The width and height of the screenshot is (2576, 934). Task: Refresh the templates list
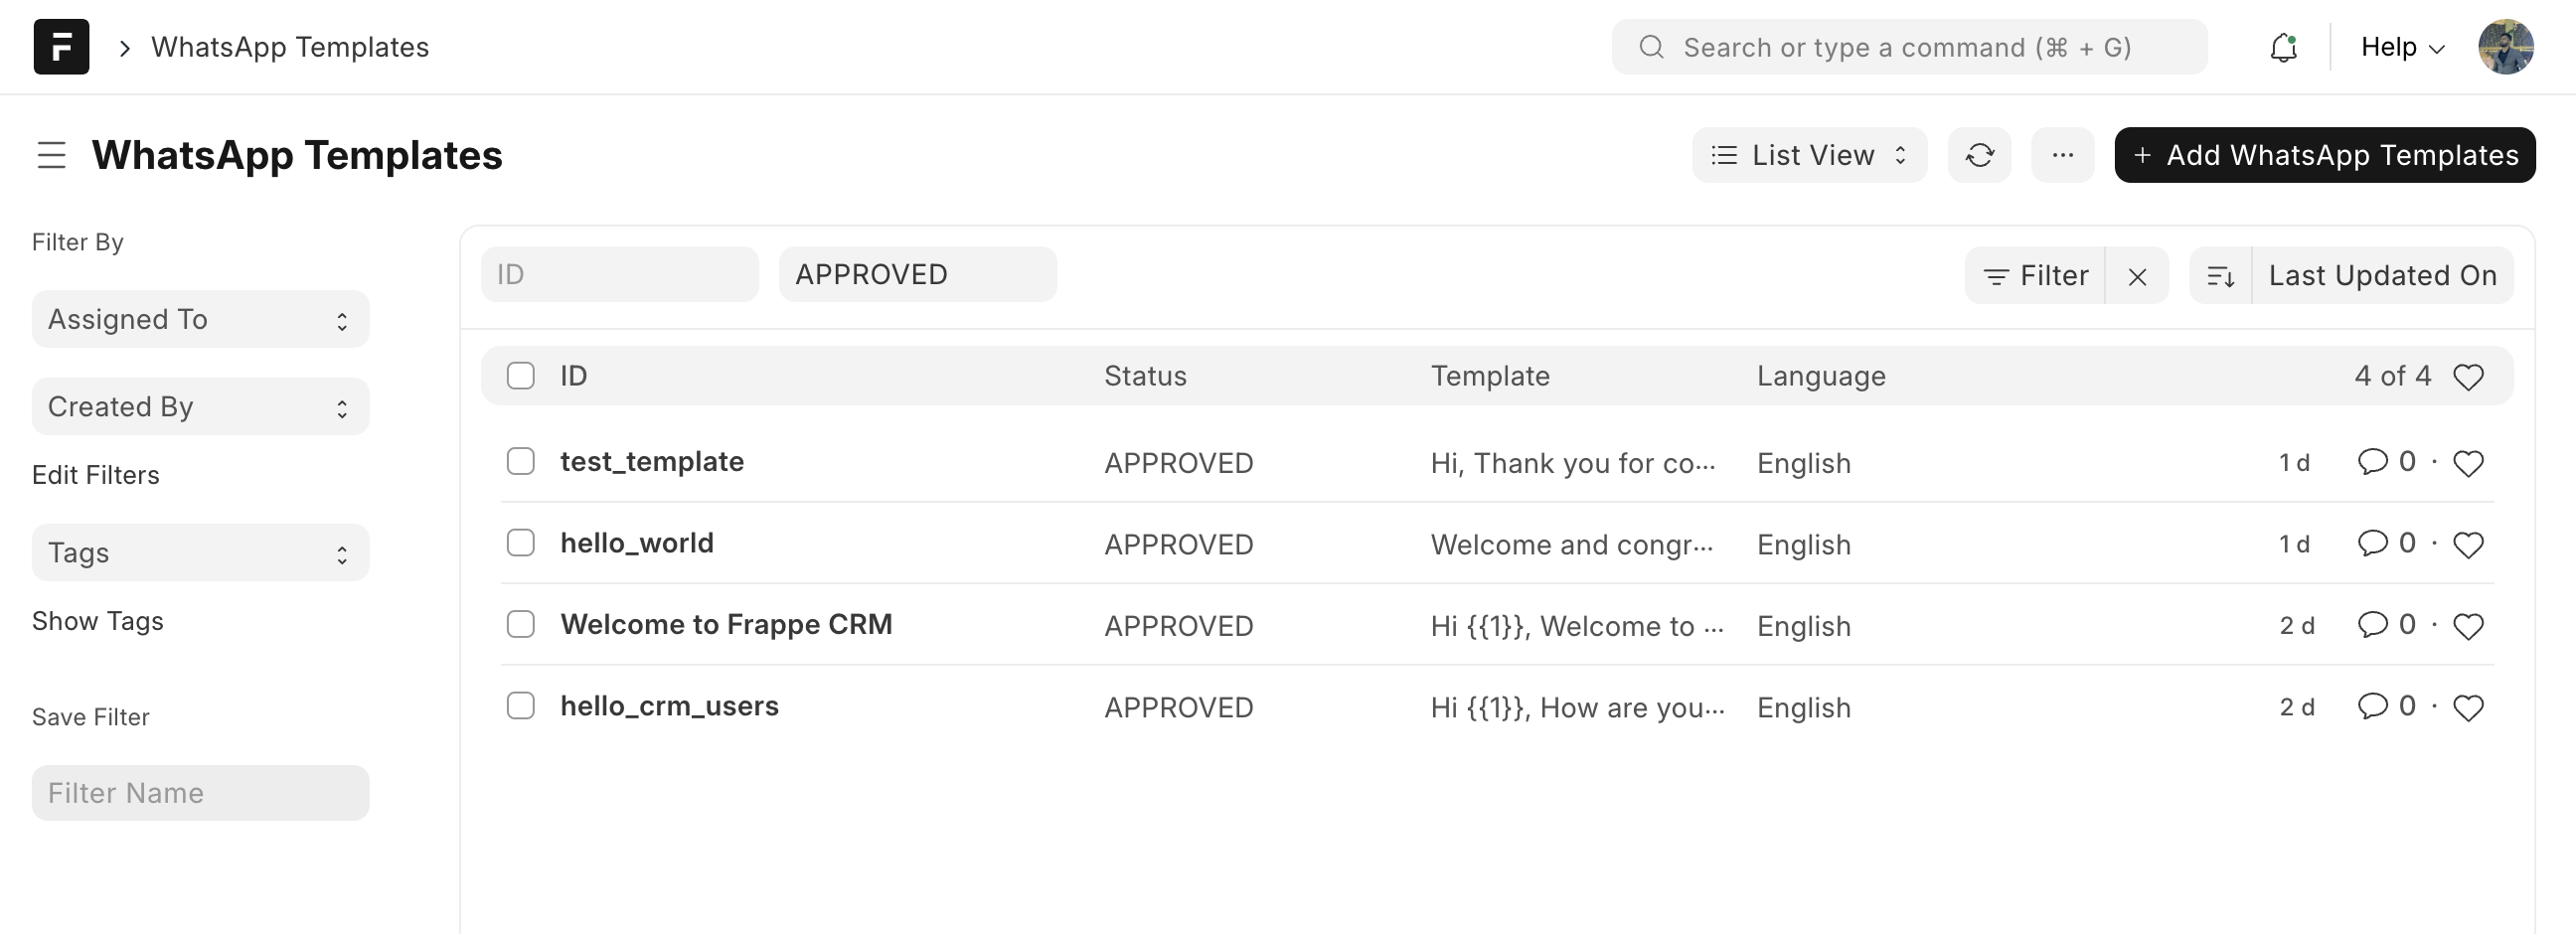coord(1979,155)
